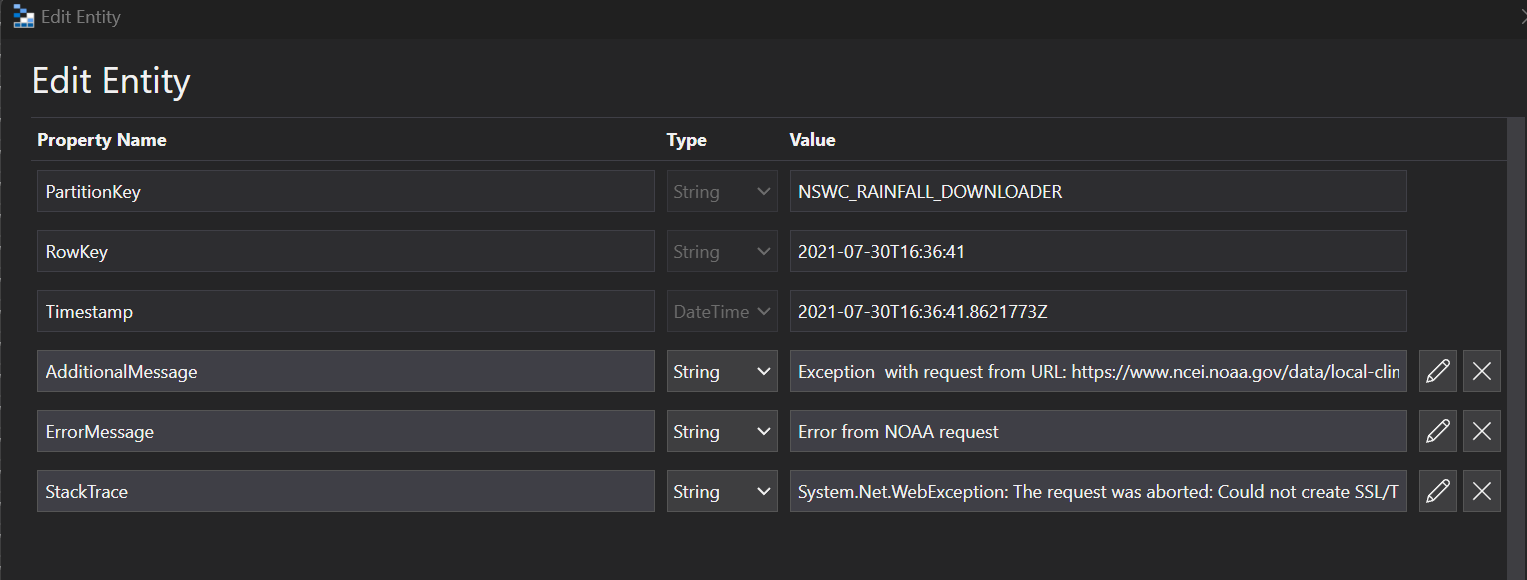
Task: Edit the StackTrace value with pencil icon
Action: [x=1438, y=491]
